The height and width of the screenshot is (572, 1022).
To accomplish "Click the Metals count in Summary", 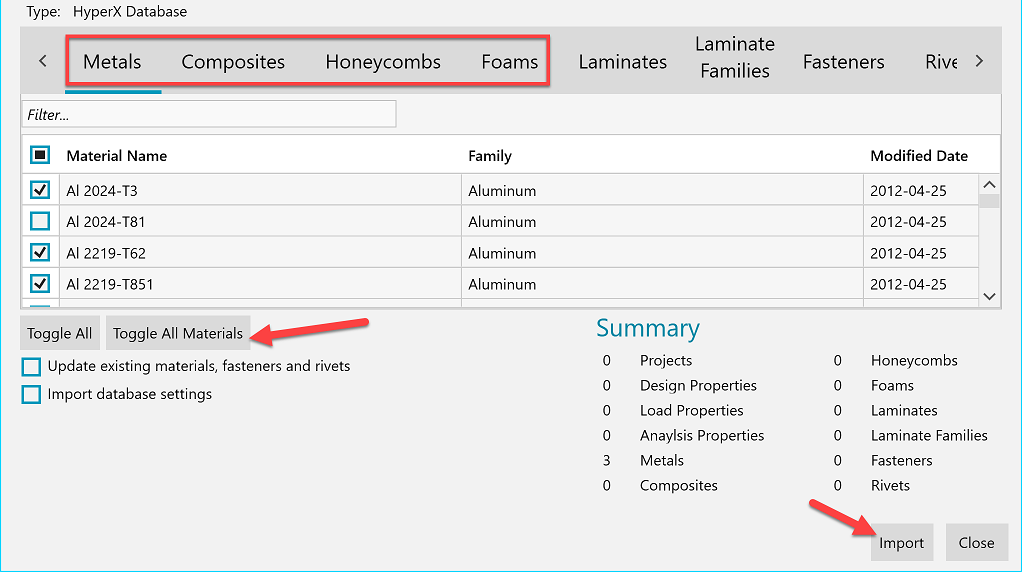I will coord(606,461).
